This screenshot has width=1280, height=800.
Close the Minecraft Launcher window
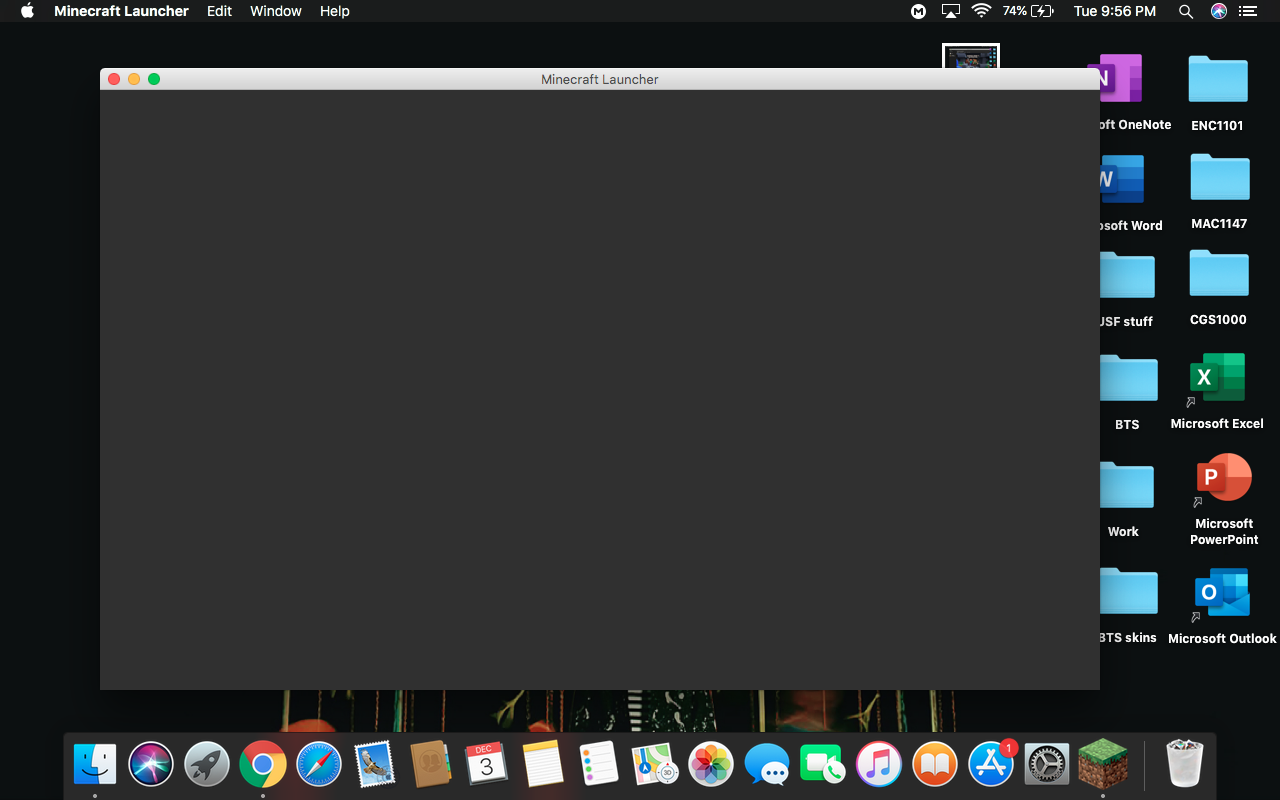[x=114, y=79]
